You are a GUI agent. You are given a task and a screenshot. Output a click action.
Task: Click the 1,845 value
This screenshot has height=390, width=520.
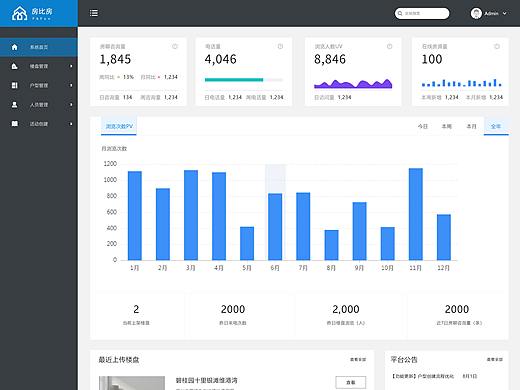coord(115,59)
